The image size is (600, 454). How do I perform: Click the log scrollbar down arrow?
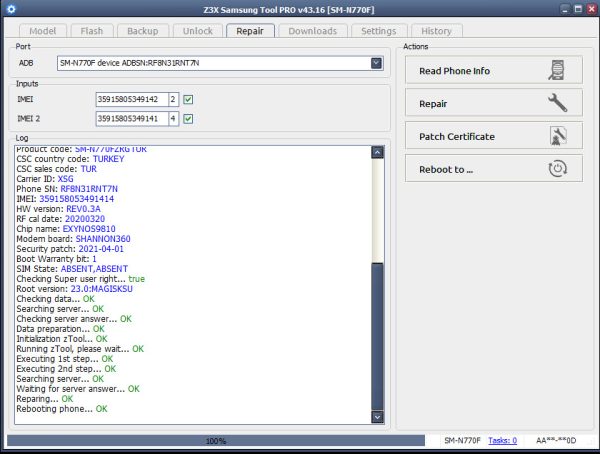pos(377,417)
